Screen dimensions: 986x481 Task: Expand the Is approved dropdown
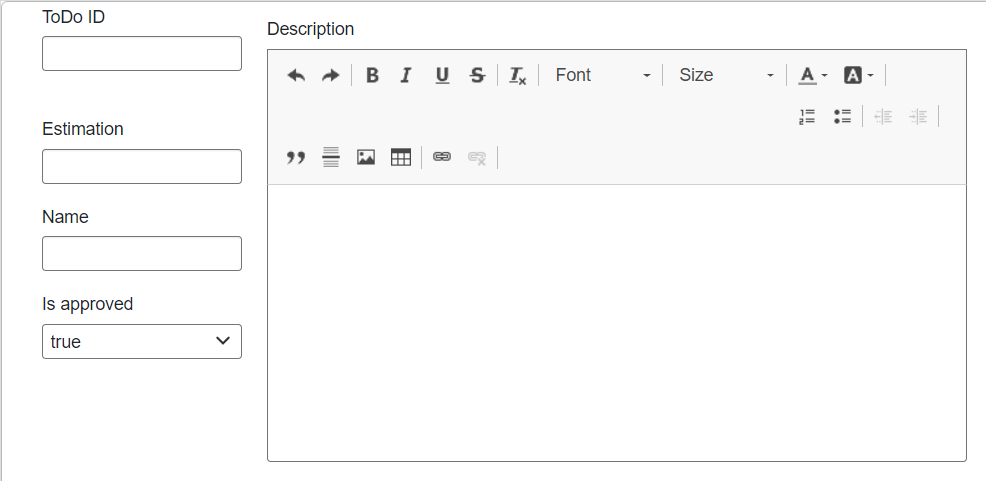(142, 342)
